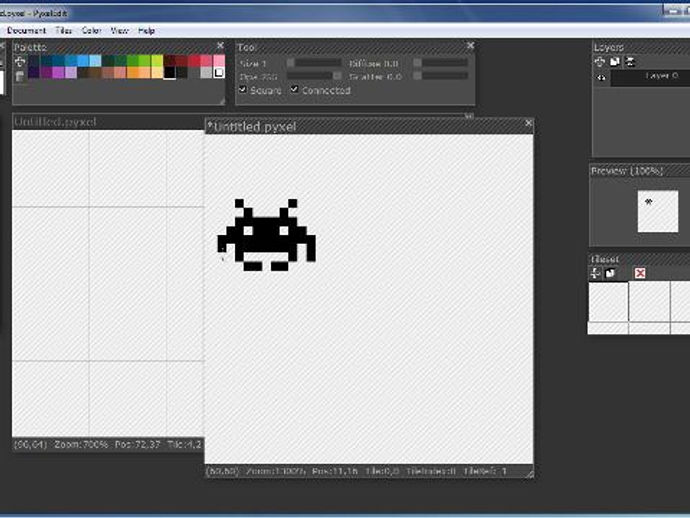Close the front *Untitled.pyxel document
Image resolution: width=690 pixels, height=518 pixels.
point(529,123)
